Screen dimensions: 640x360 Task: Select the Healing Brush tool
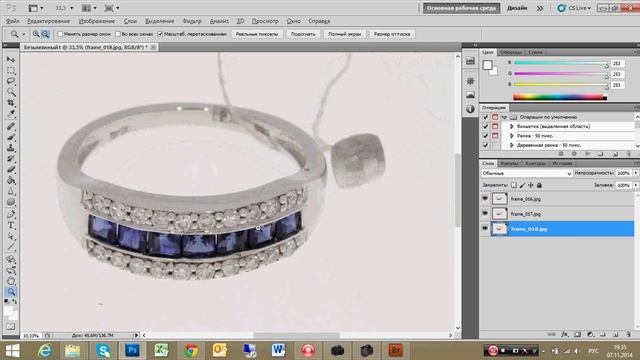pos(11,126)
